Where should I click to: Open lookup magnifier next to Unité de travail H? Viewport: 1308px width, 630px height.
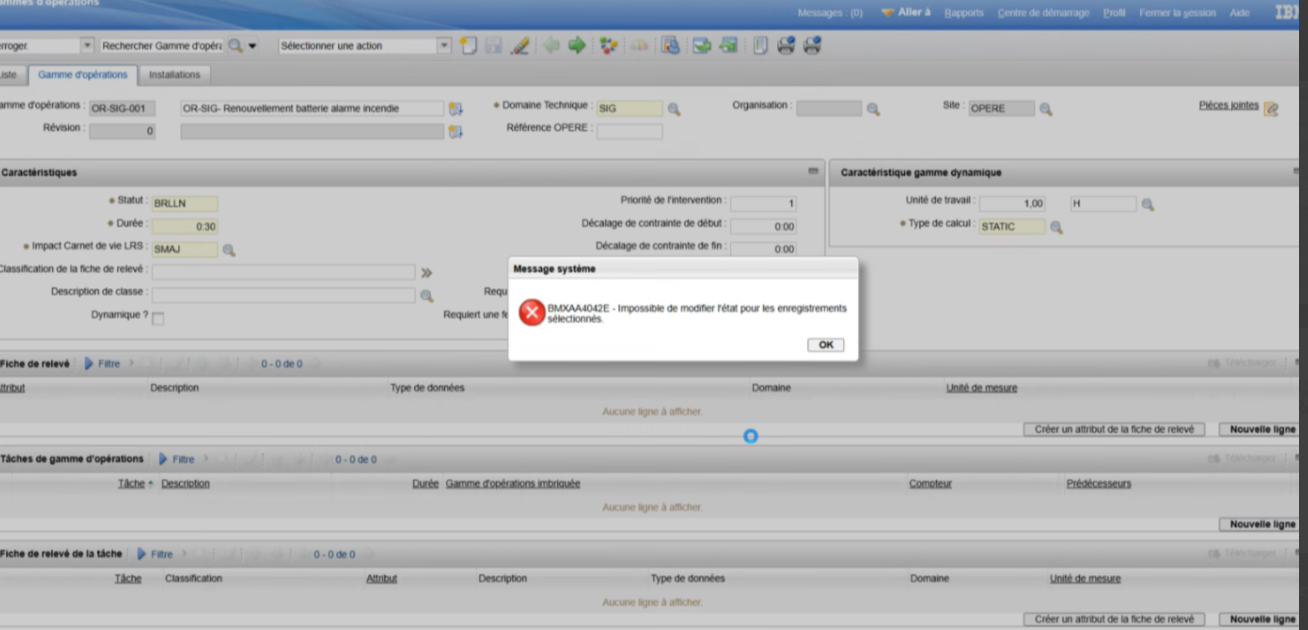coord(1148,204)
